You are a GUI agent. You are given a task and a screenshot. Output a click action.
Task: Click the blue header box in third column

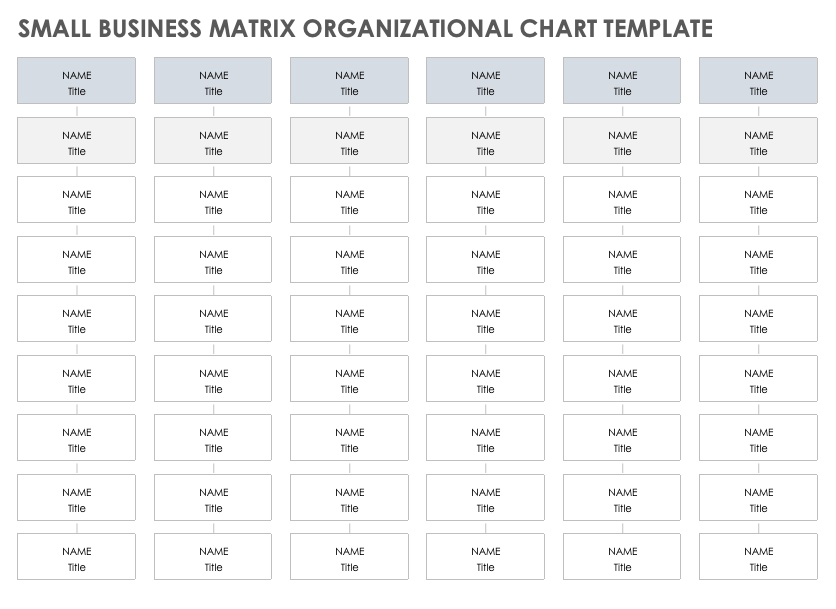(349, 81)
